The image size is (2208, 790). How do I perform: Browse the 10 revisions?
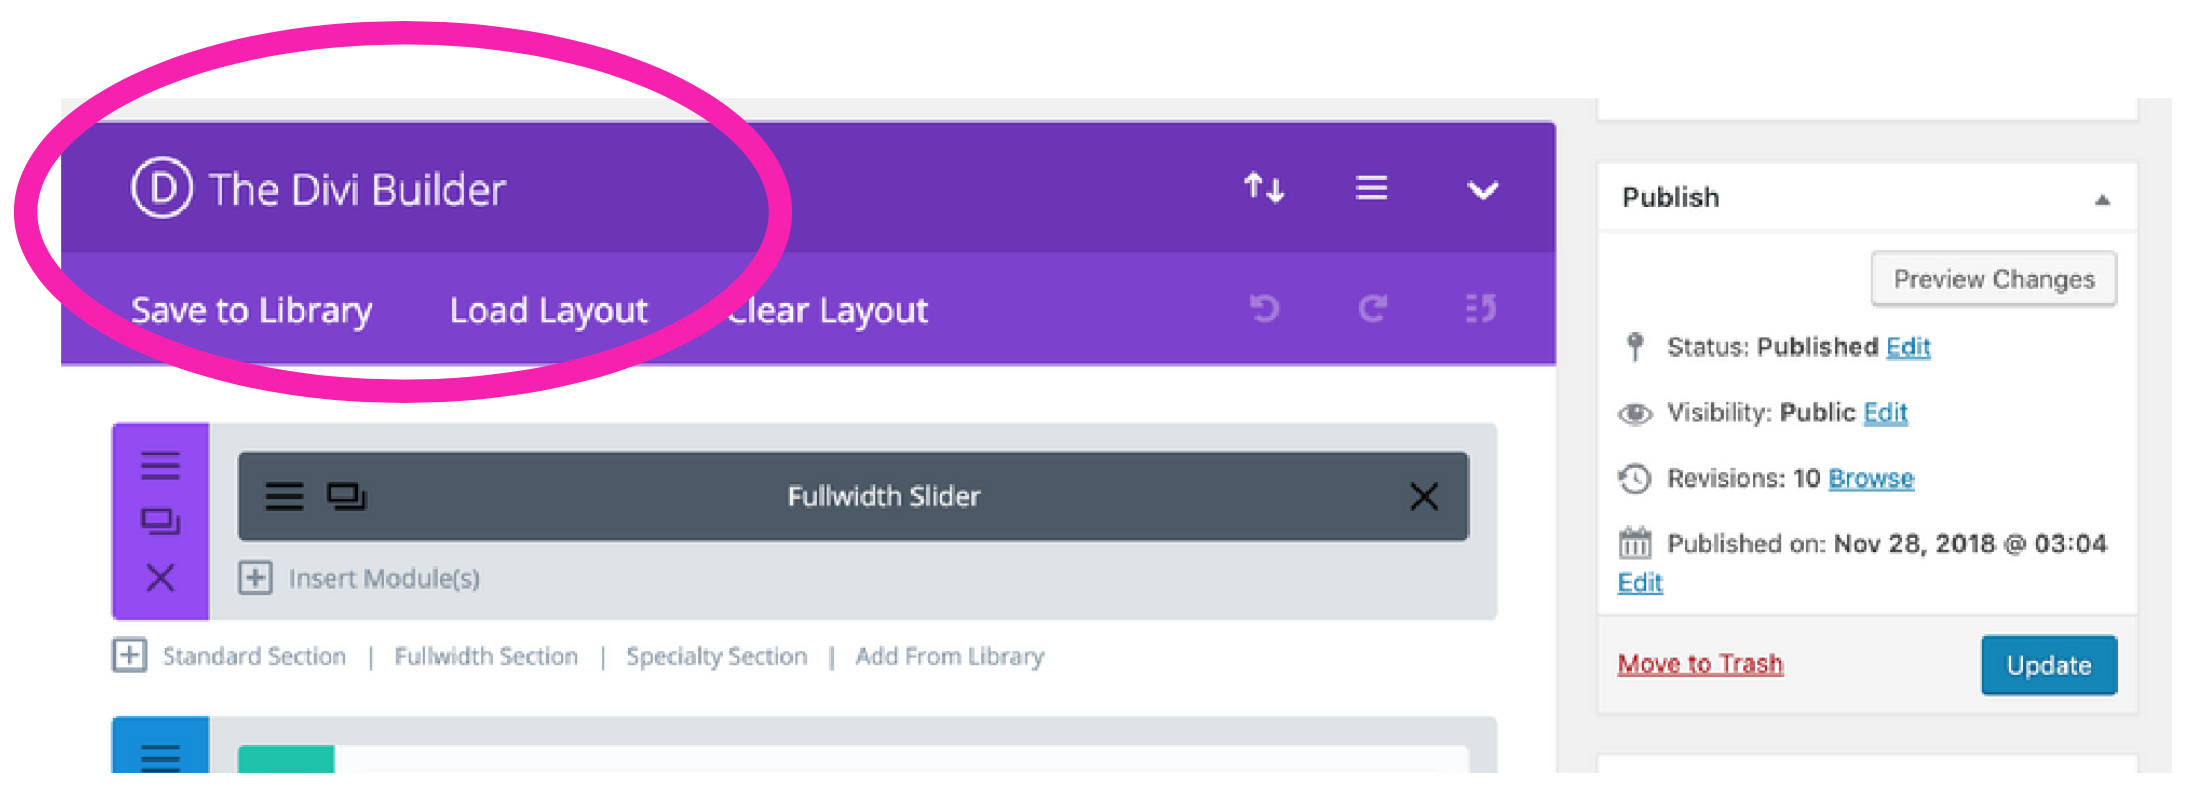(x=1870, y=478)
